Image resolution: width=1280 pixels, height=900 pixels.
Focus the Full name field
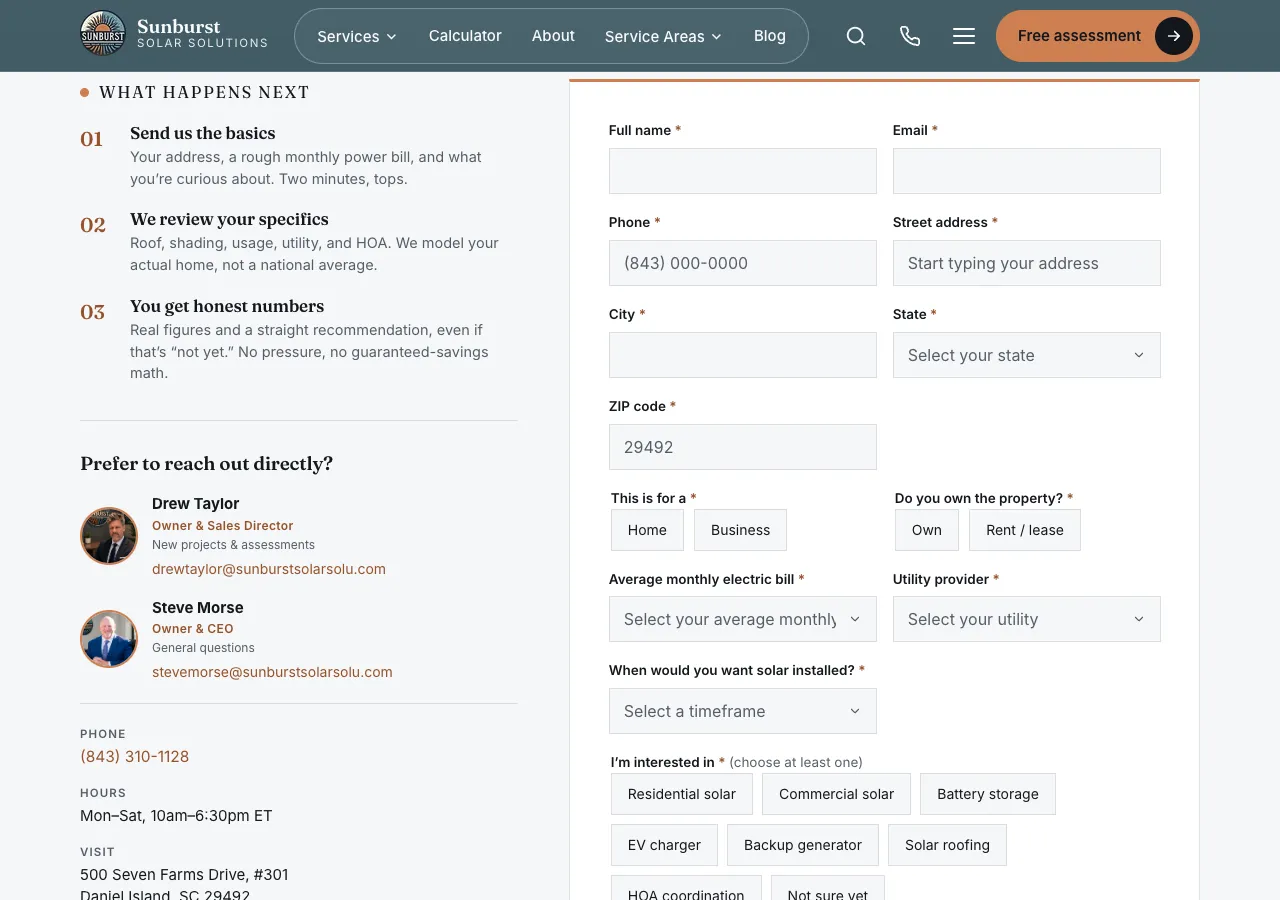pyautogui.click(x=743, y=171)
